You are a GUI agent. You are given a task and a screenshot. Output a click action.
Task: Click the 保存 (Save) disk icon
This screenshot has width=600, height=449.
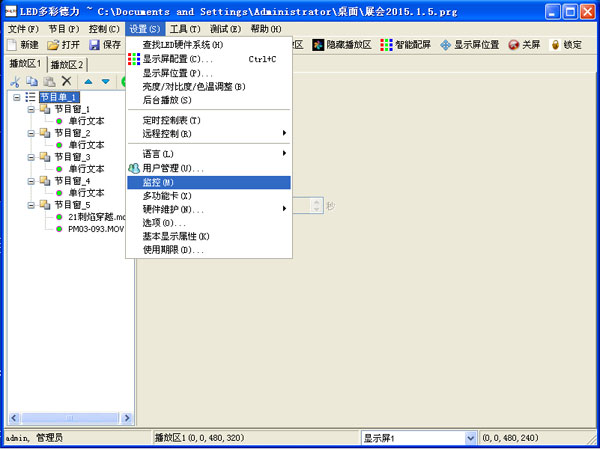pyautogui.click(x=95, y=45)
